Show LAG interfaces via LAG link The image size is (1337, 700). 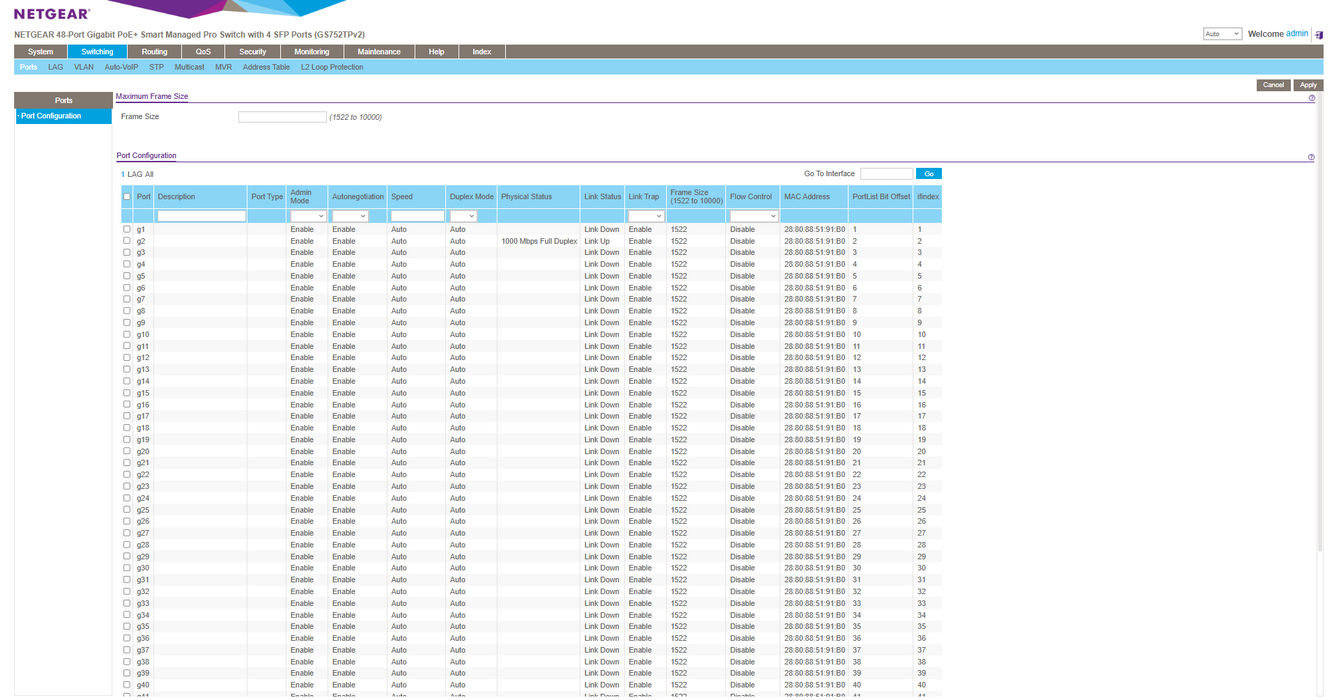point(133,174)
